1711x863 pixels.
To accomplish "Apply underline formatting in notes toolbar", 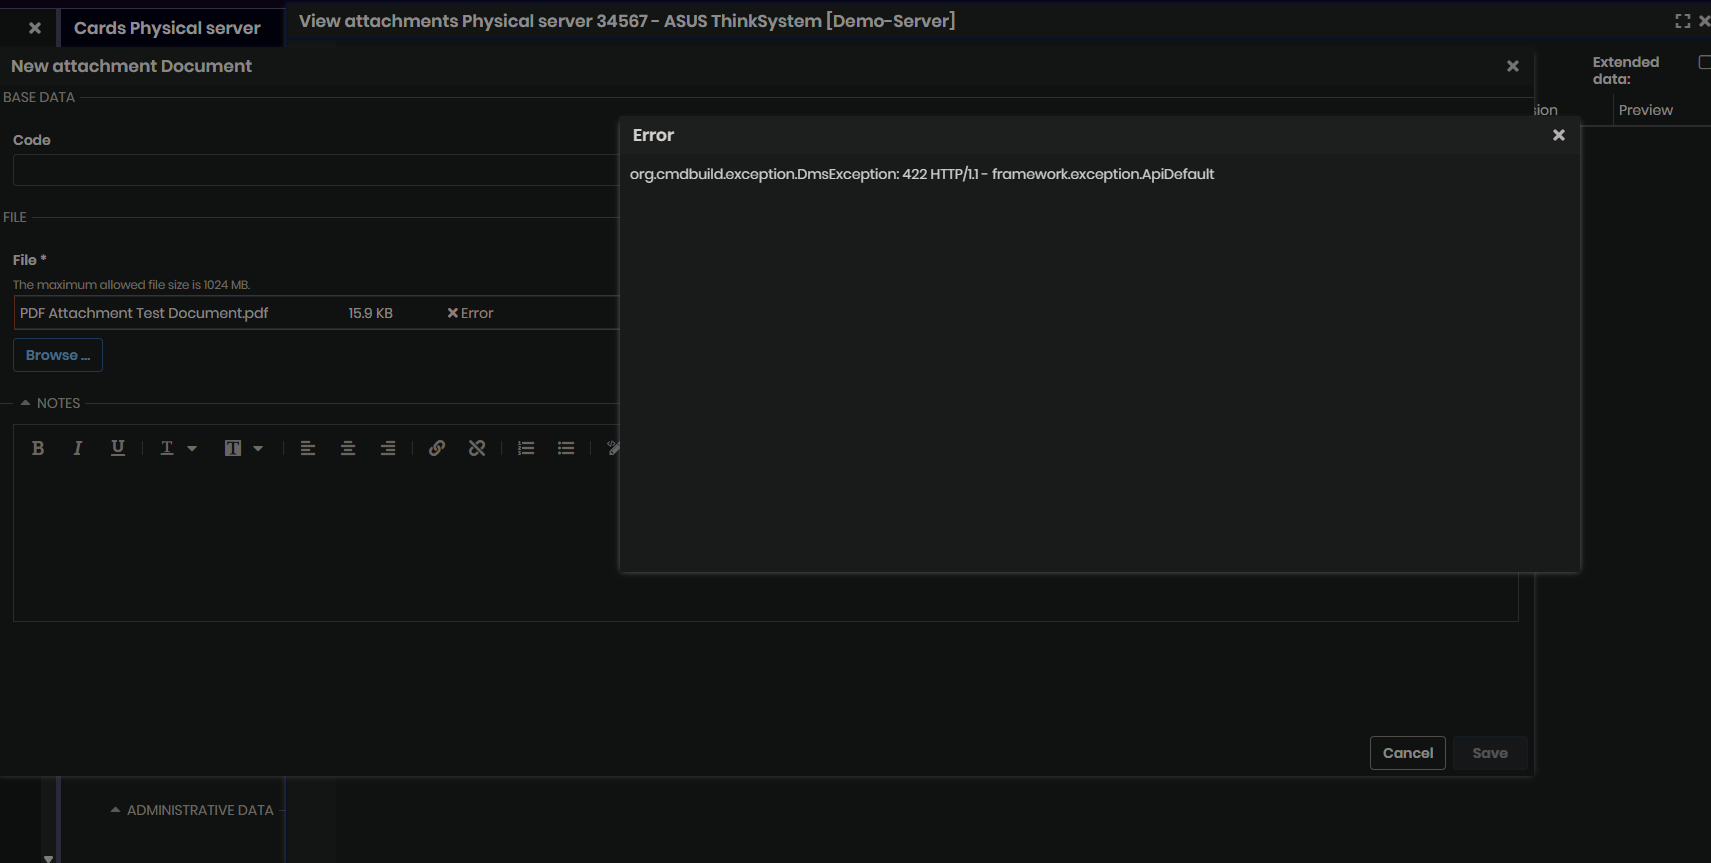I will 118,448.
